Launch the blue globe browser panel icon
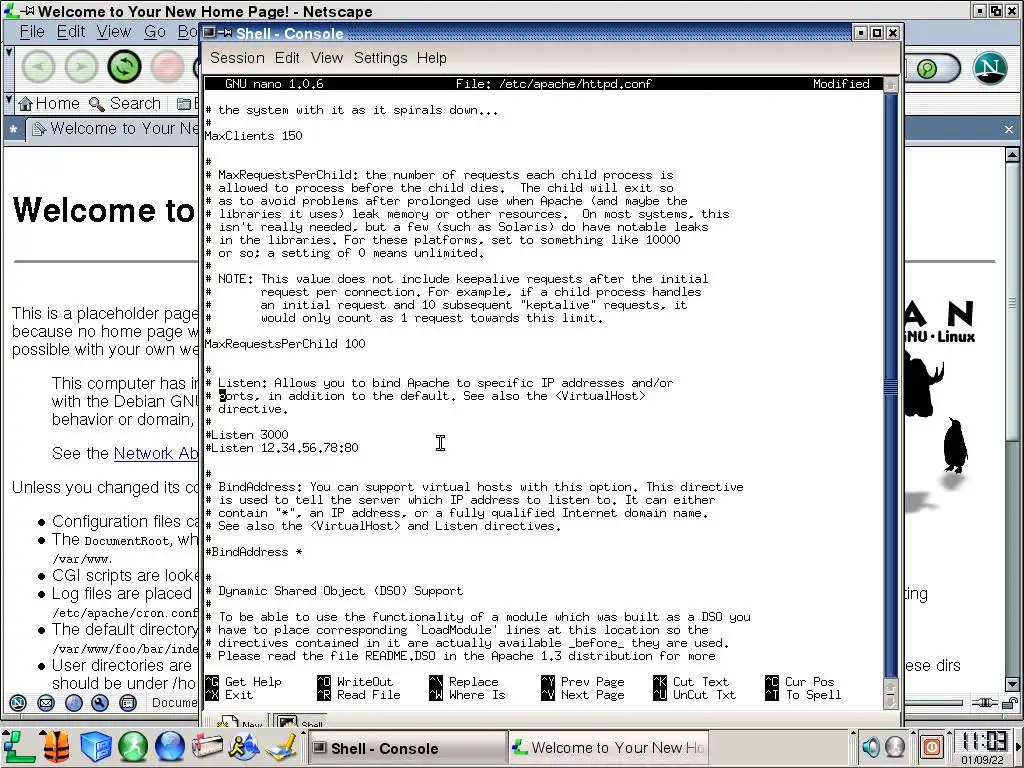Image resolution: width=1024 pixels, height=768 pixels. (x=170, y=747)
